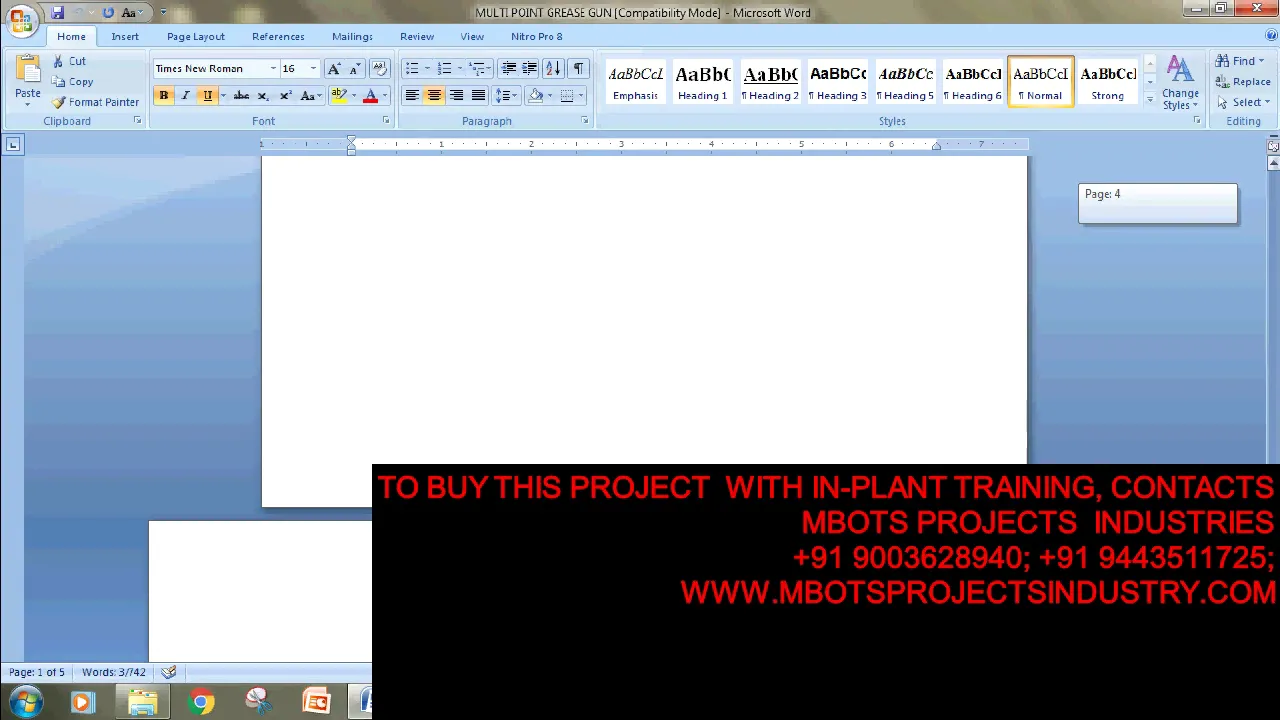Screen dimensions: 1280x720
Task: Toggle superscript formatting
Action: click(x=285, y=96)
